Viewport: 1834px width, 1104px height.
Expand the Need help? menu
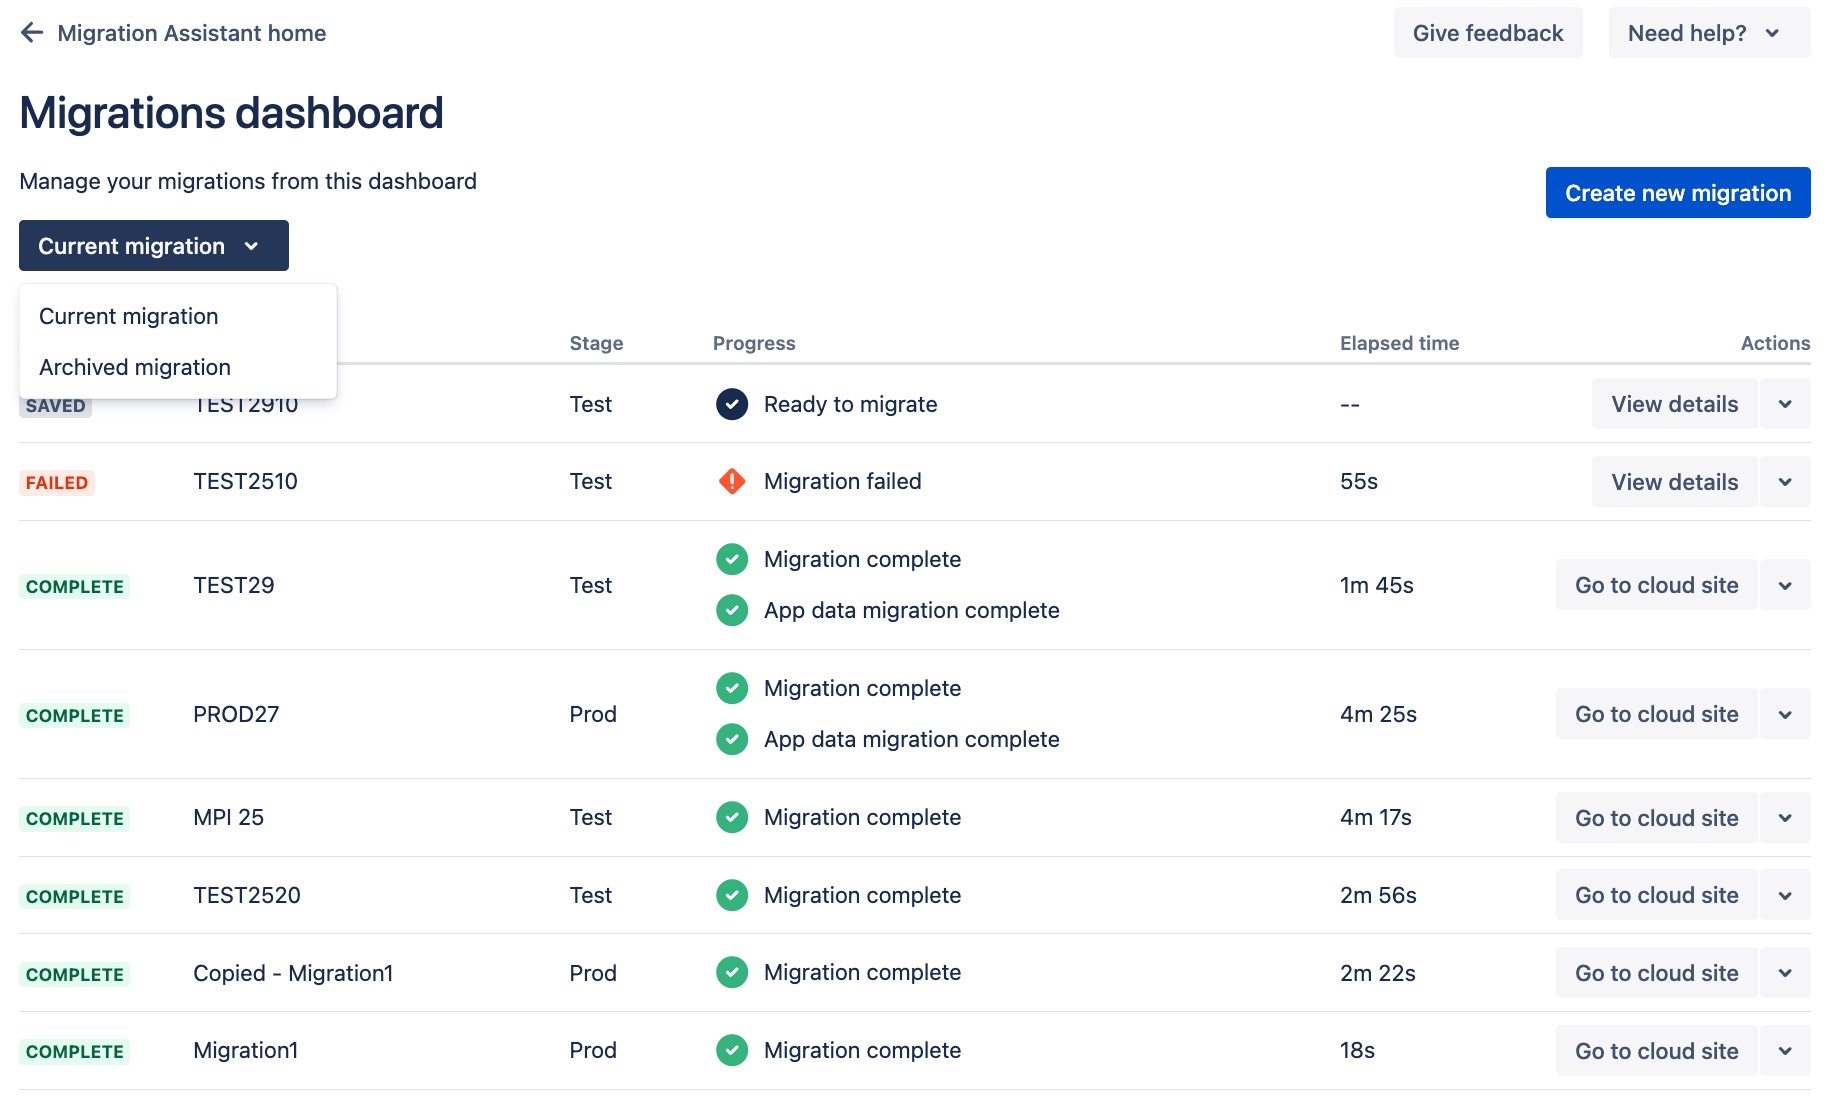click(1708, 33)
